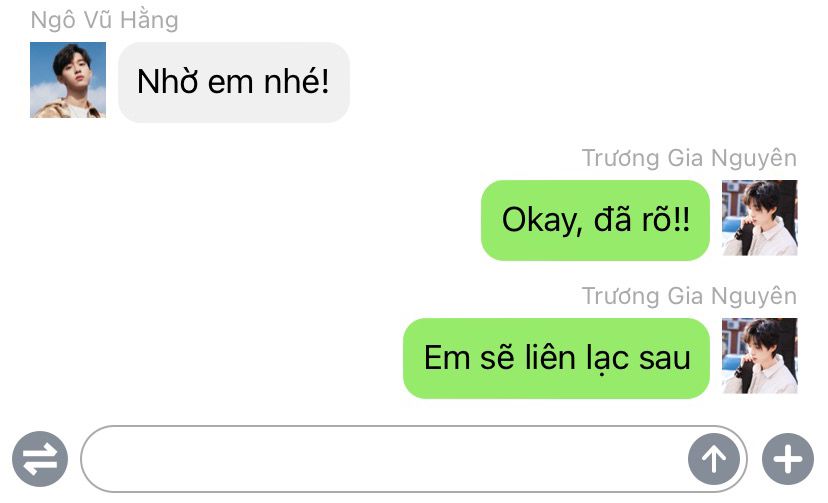This screenshot has width=828, height=503.
Task: Click the word "rõ!!" in green bubble
Action: (x=665, y=219)
